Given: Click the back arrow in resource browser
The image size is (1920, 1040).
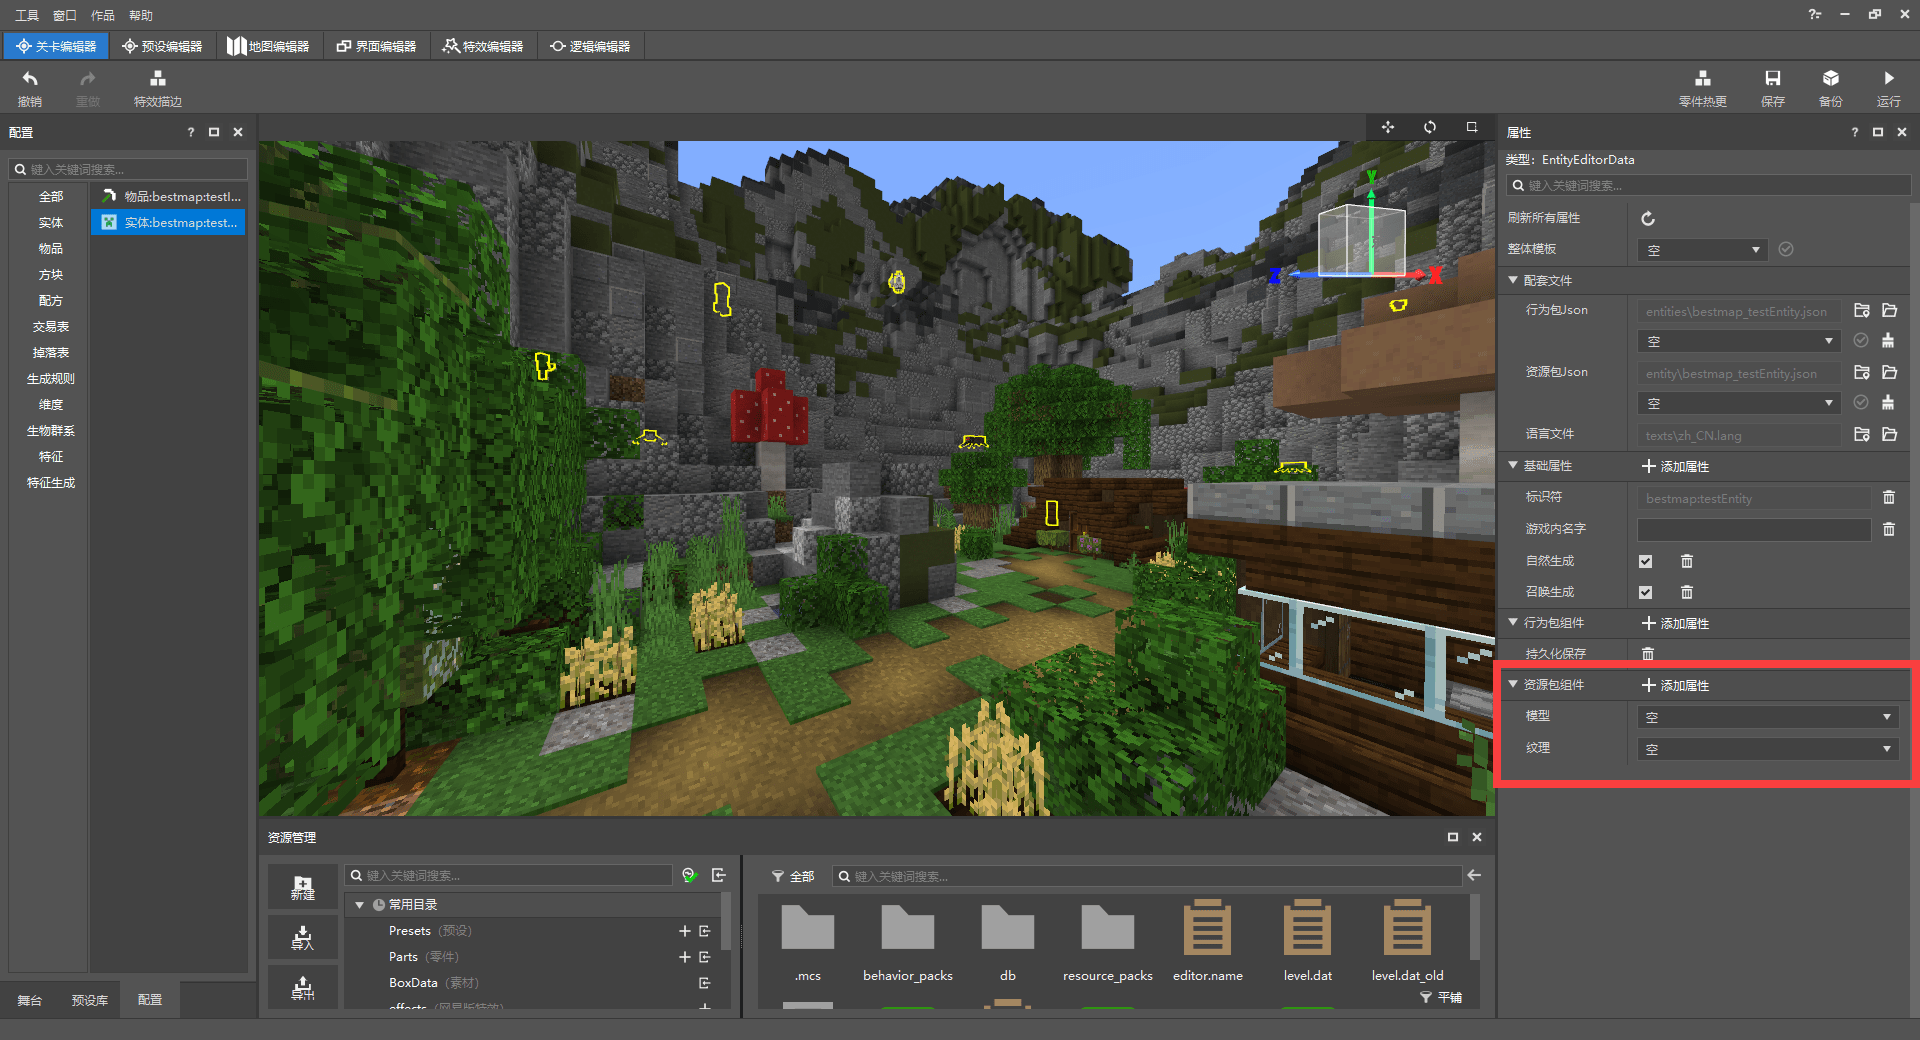Looking at the screenshot, I should (x=1474, y=875).
